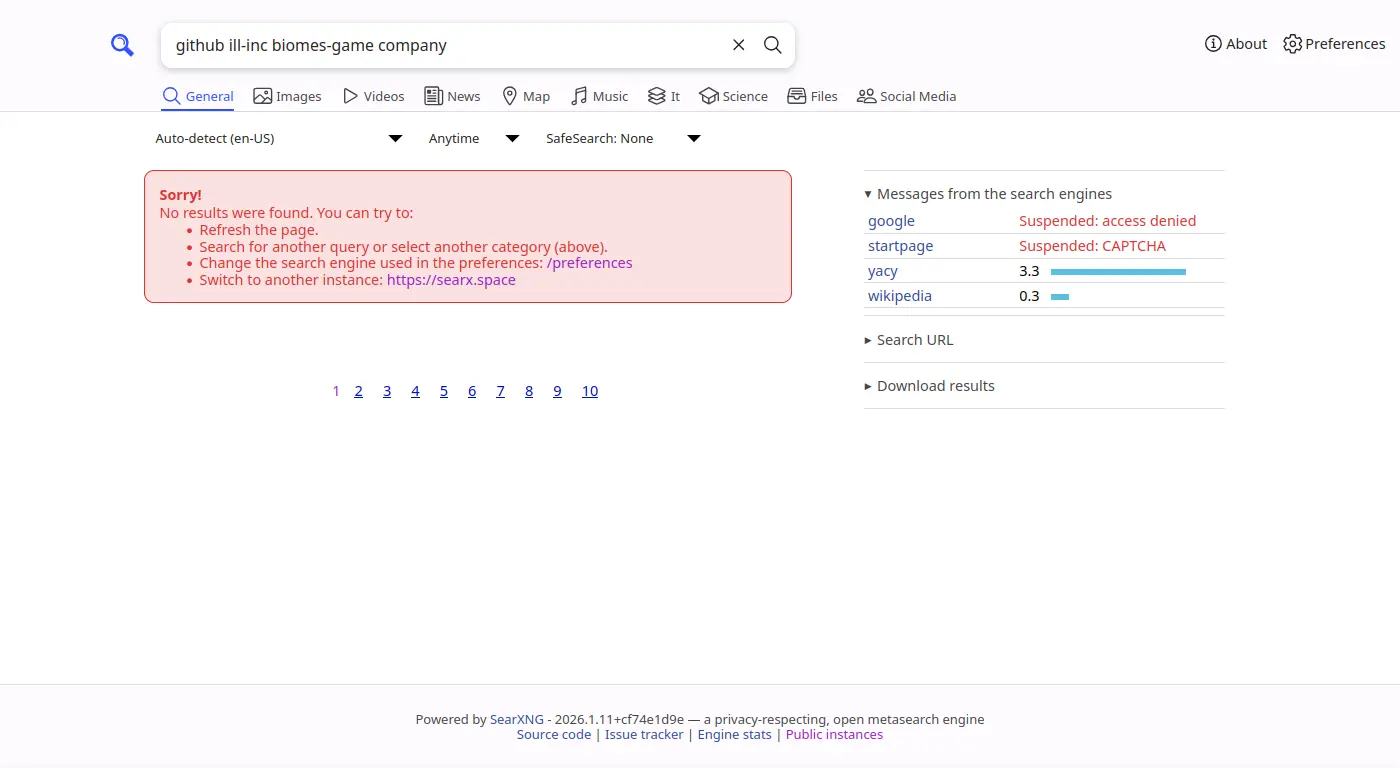Click the About info icon
1400x768 pixels.
1213,44
